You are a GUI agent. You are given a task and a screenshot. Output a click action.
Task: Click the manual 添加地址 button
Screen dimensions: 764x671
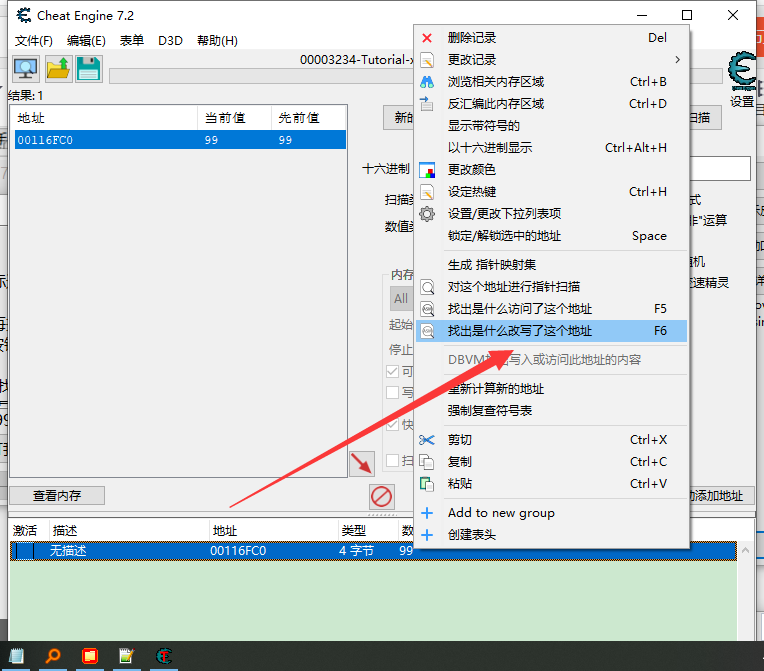point(722,496)
